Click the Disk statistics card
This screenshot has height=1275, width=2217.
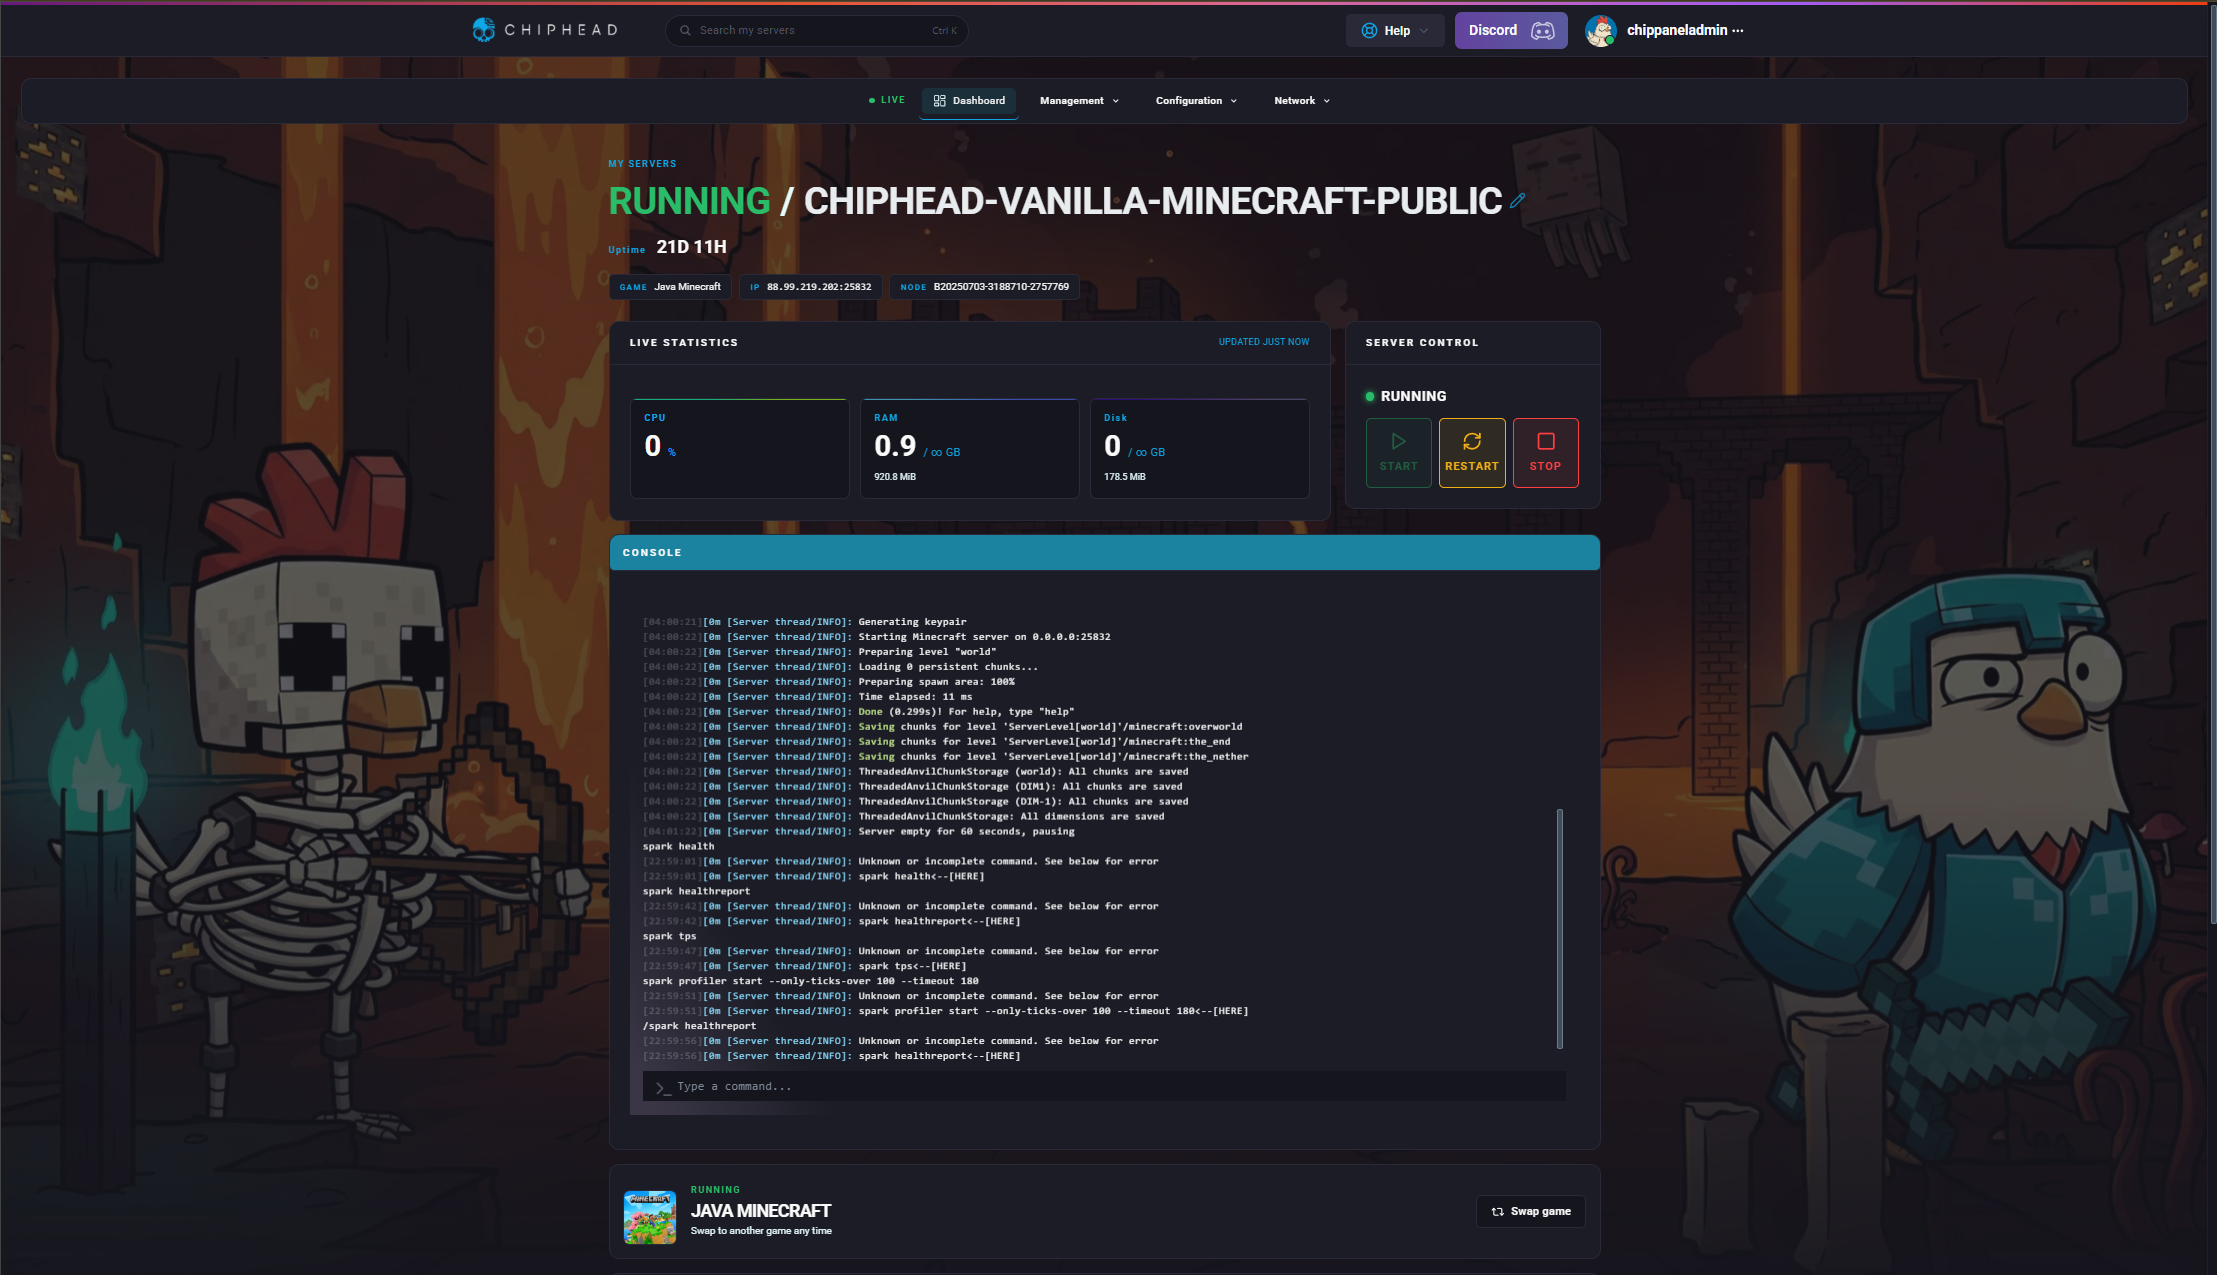click(1200, 448)
